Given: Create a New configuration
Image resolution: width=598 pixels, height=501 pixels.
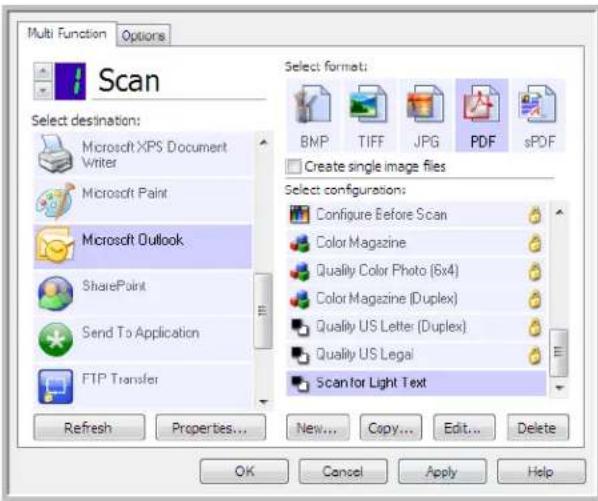Looking at the screenshot, I should coord(318,428).
